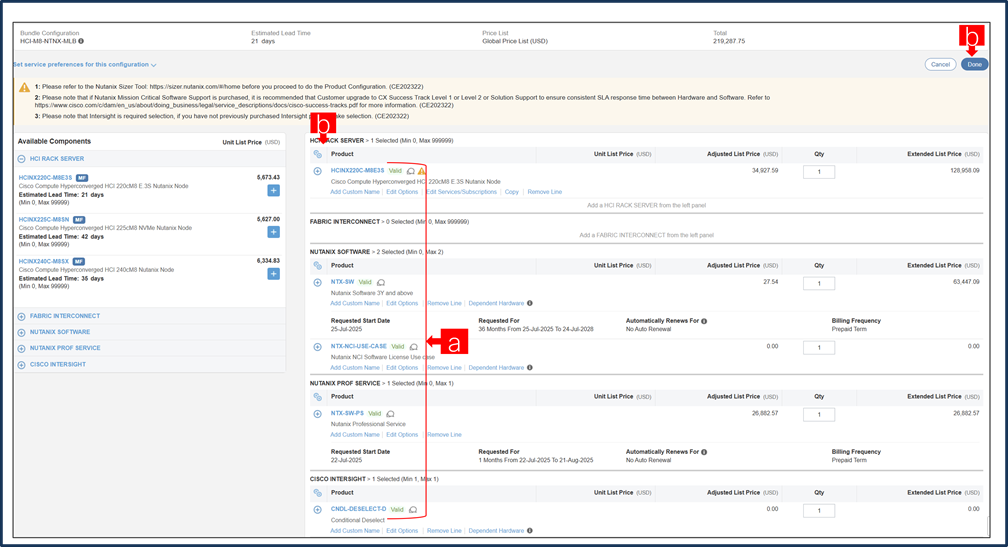The width and height of the screenshot is (1008, 547).
Task: Click warning icon on HCINX220C-M8E3S line
Action: [422, 171]
